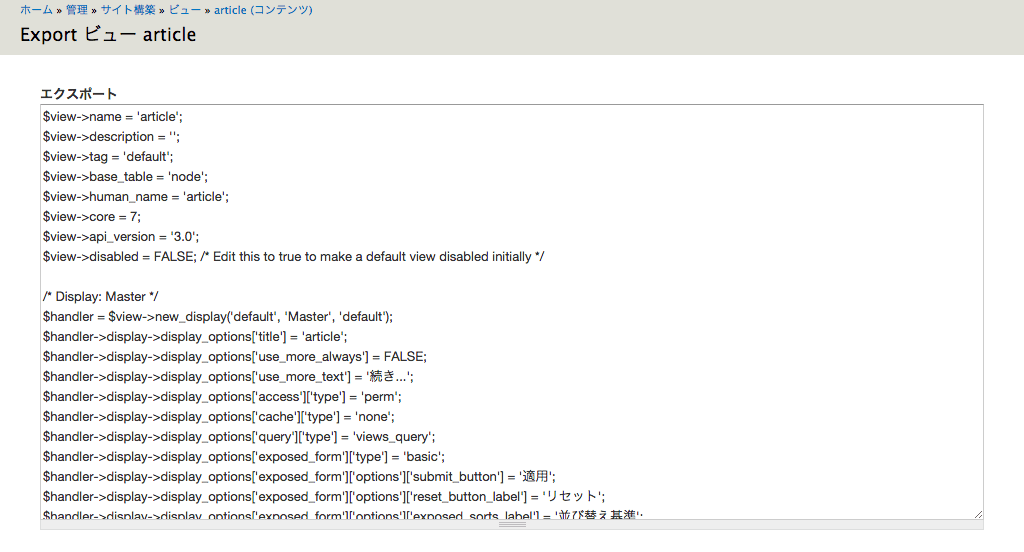Click the ['access']['type'] = 'perm' line
Image resolution: width=1024 pixels, height=552 pixels.
pos(223,397)
